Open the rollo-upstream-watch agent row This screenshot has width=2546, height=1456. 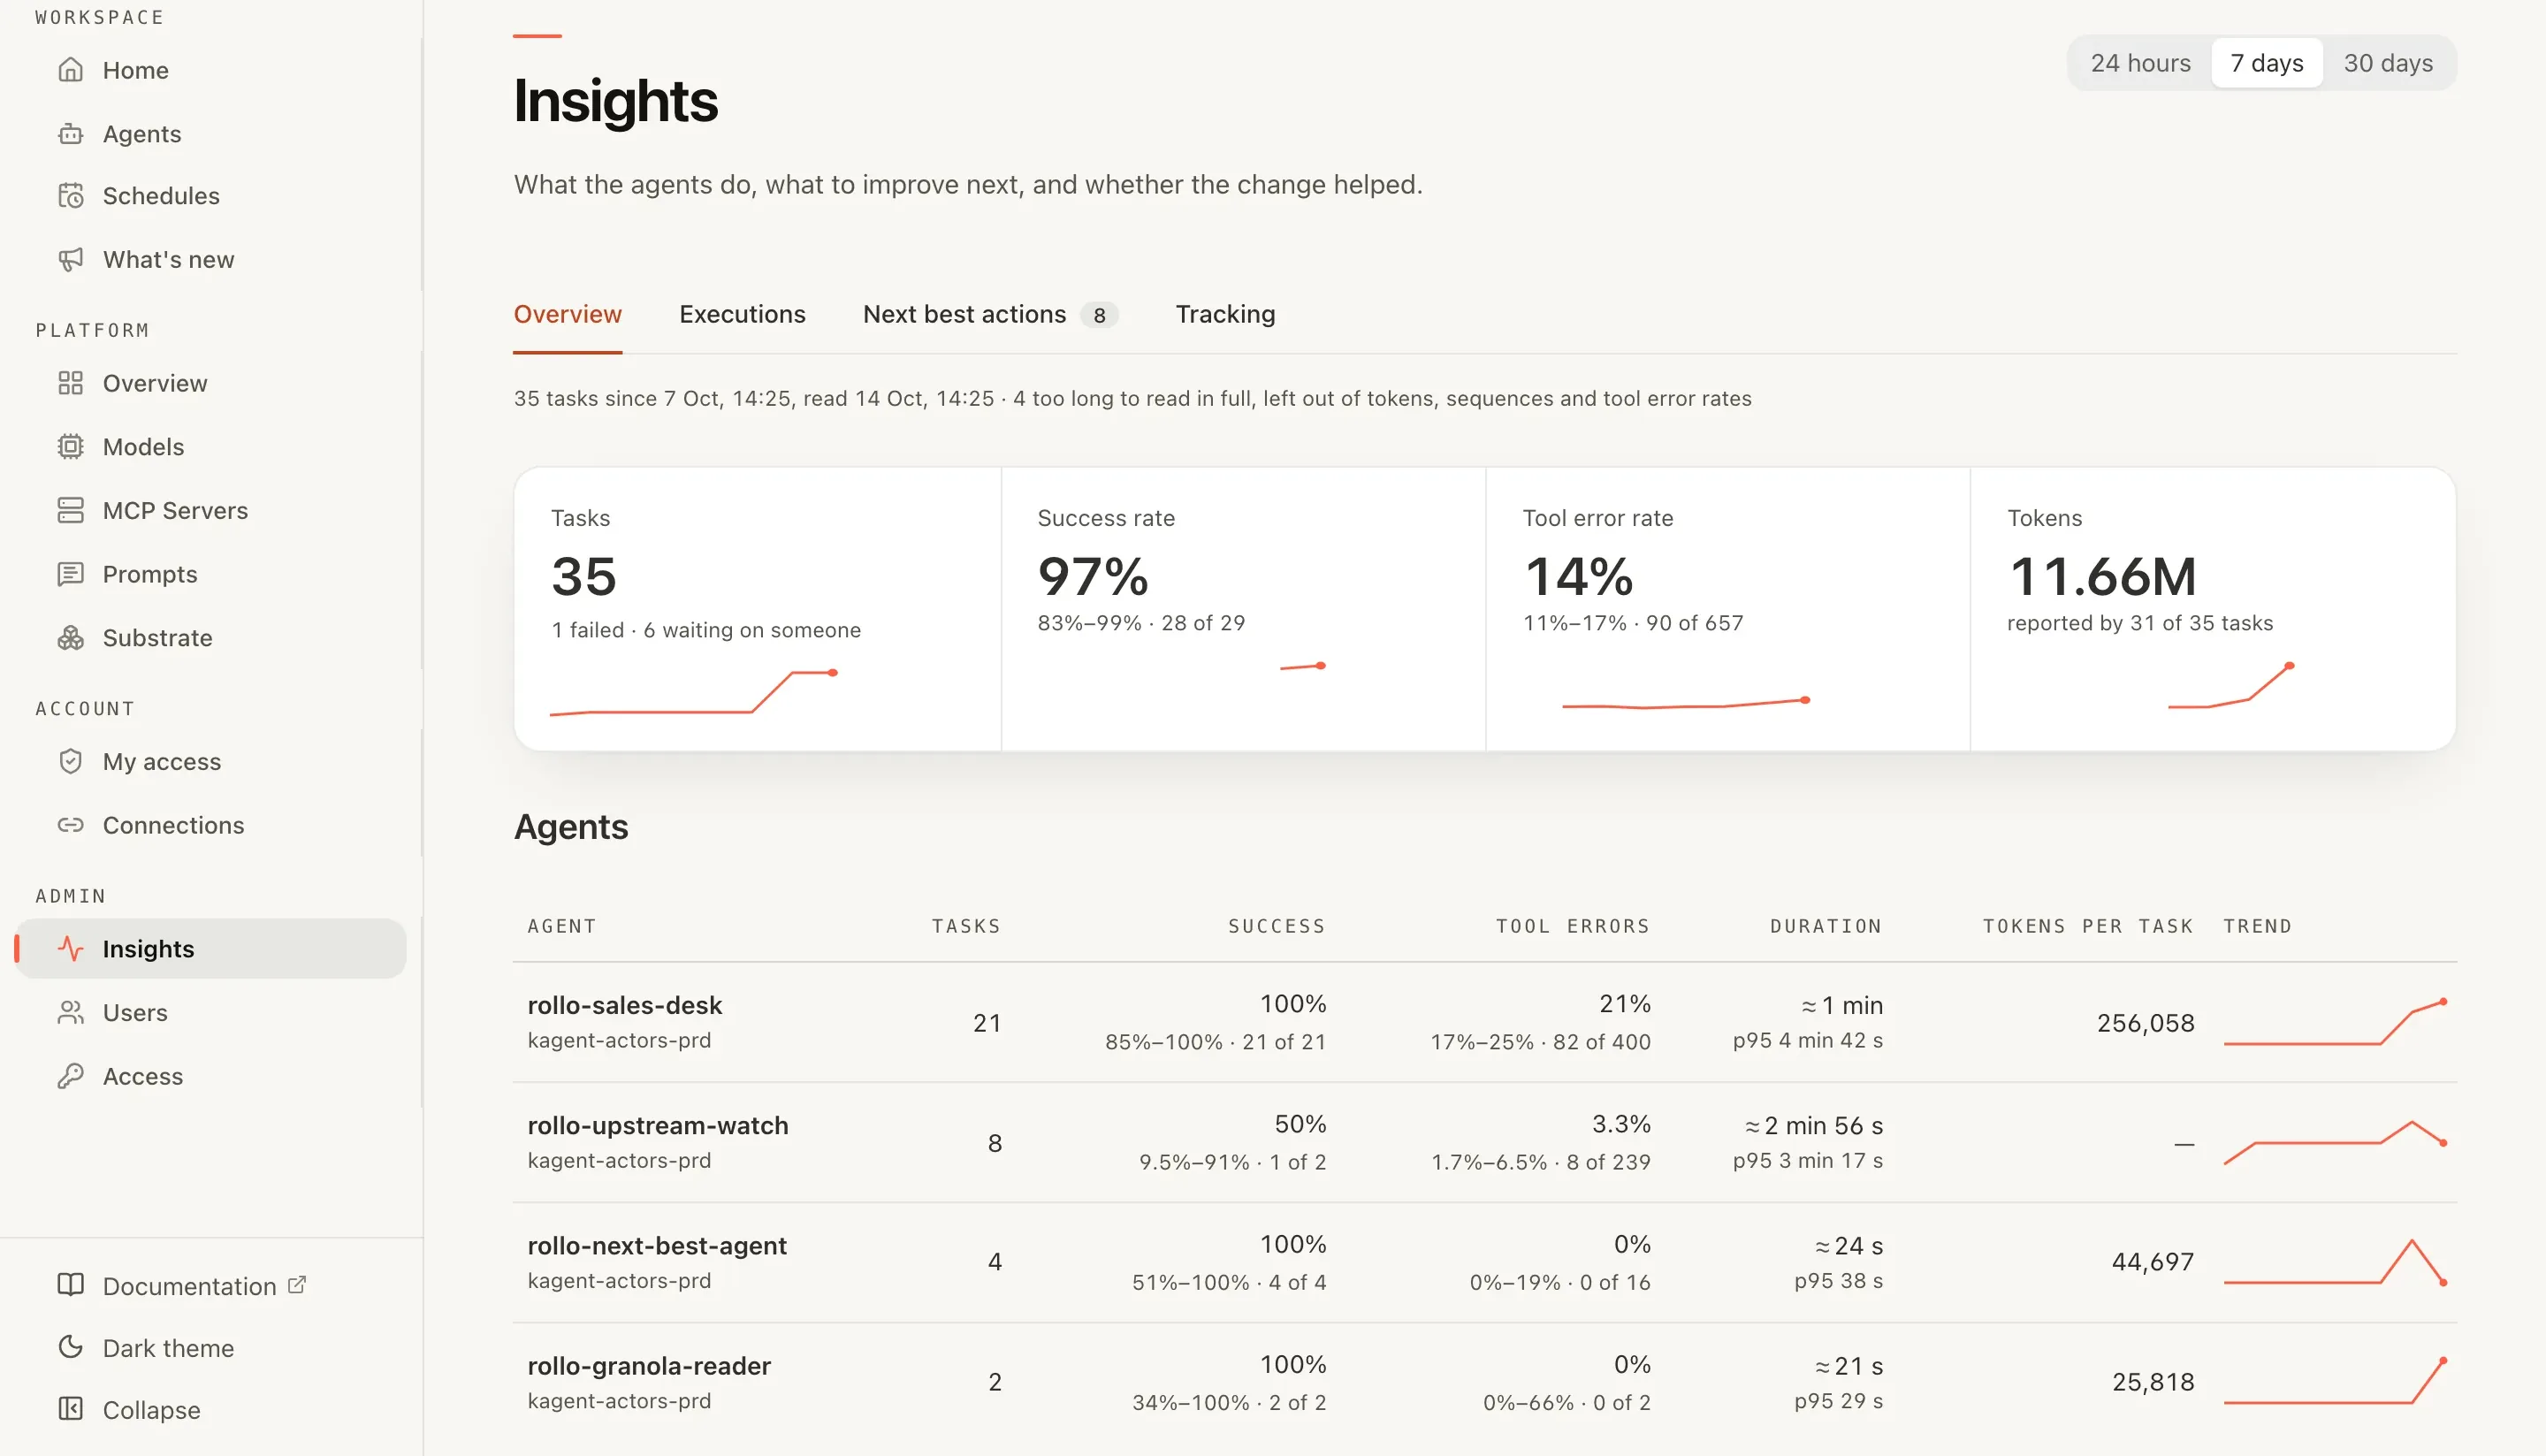[x=1484, y=1142]
